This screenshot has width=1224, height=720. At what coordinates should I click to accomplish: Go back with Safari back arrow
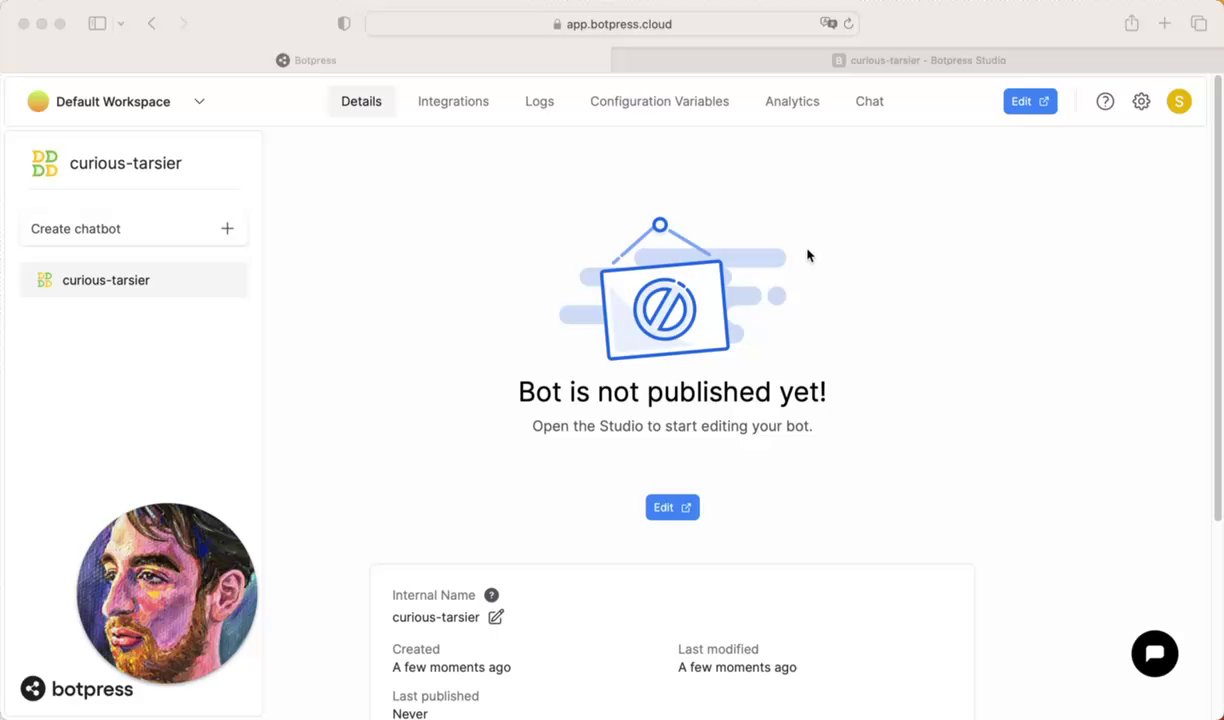152,23
